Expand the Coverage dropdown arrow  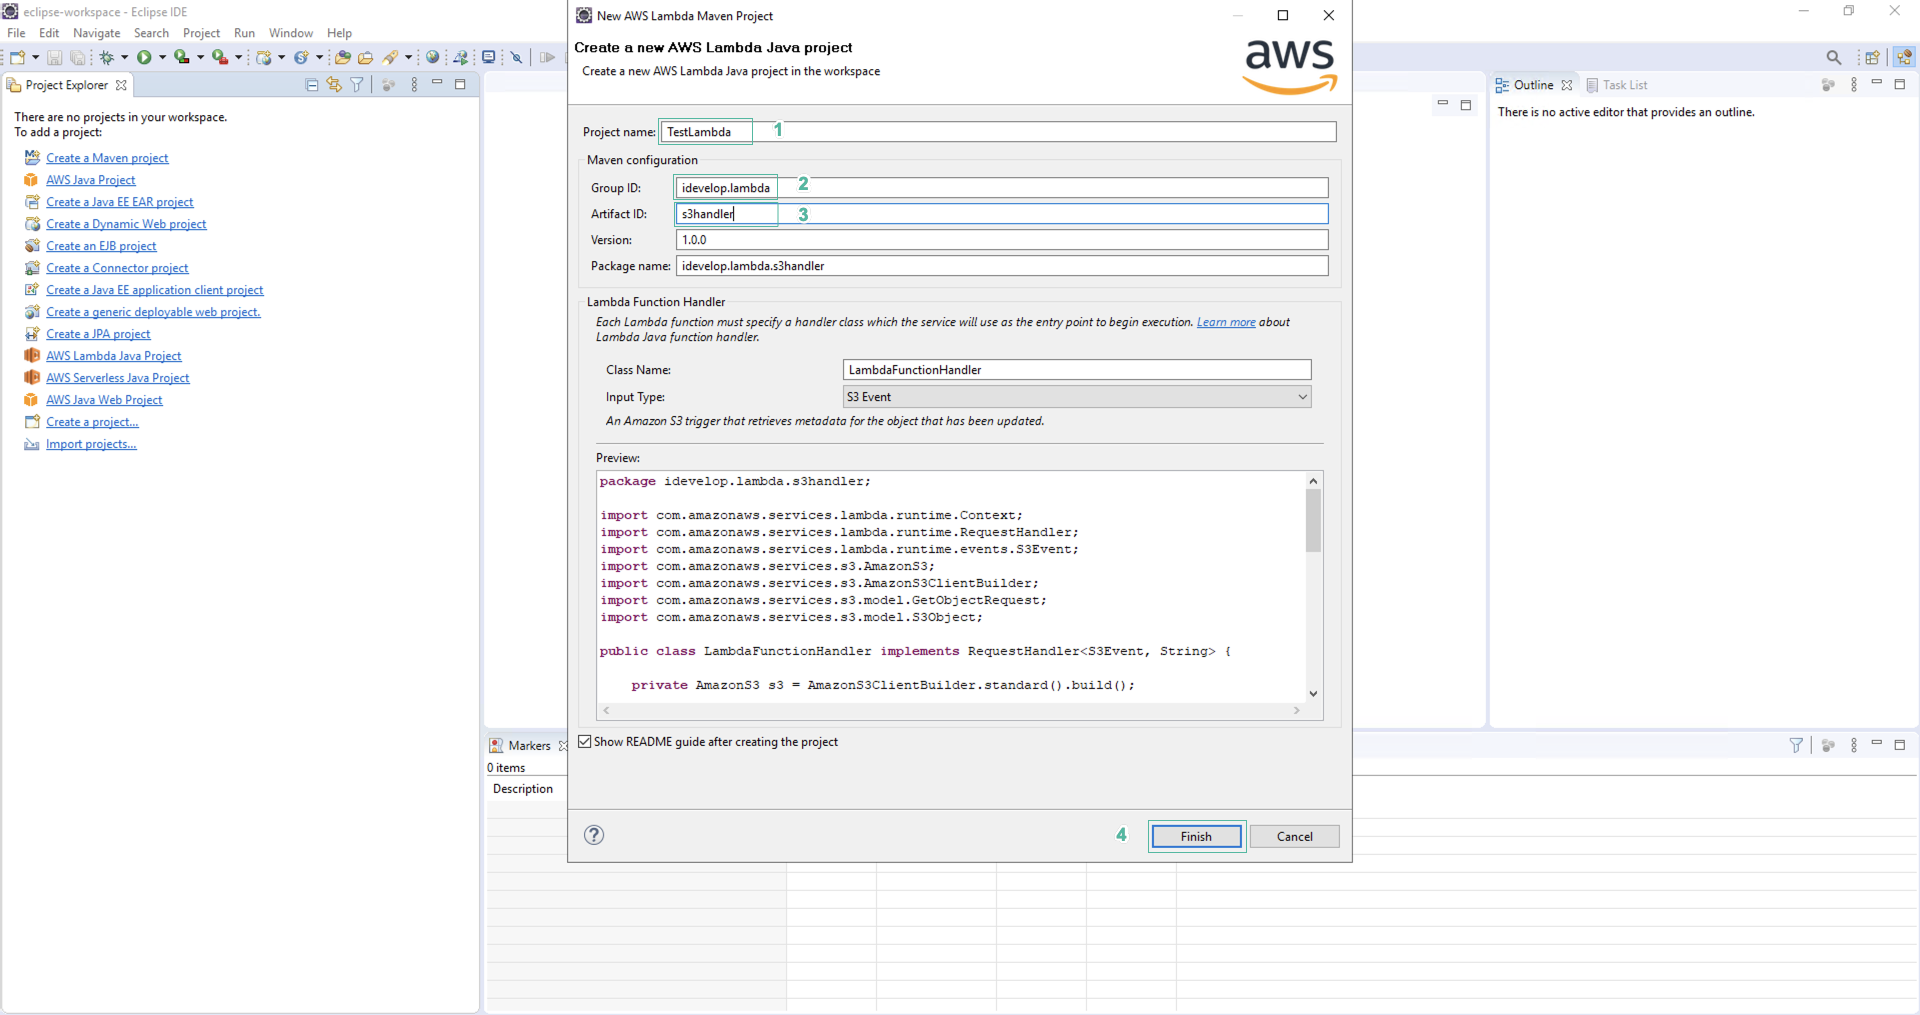tap(200, 58)
